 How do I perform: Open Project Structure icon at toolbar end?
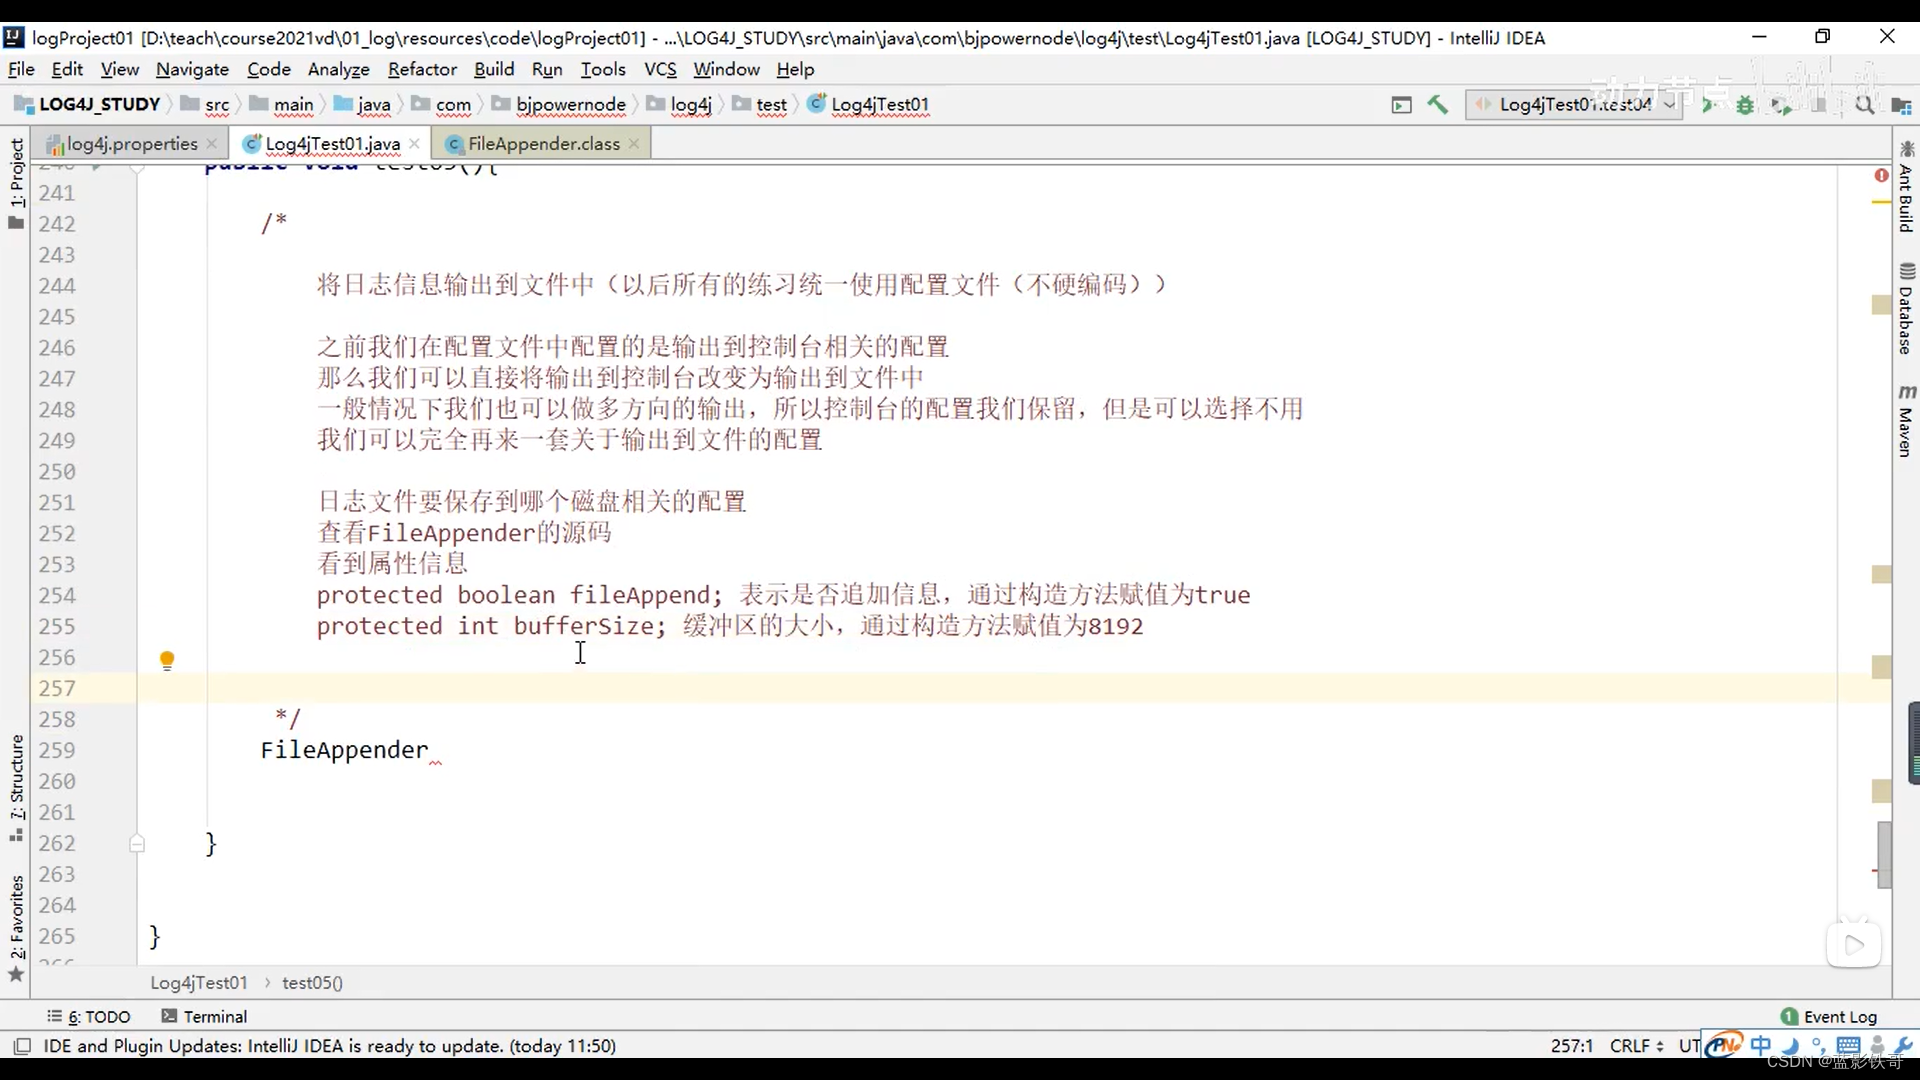click(1901, 105)
